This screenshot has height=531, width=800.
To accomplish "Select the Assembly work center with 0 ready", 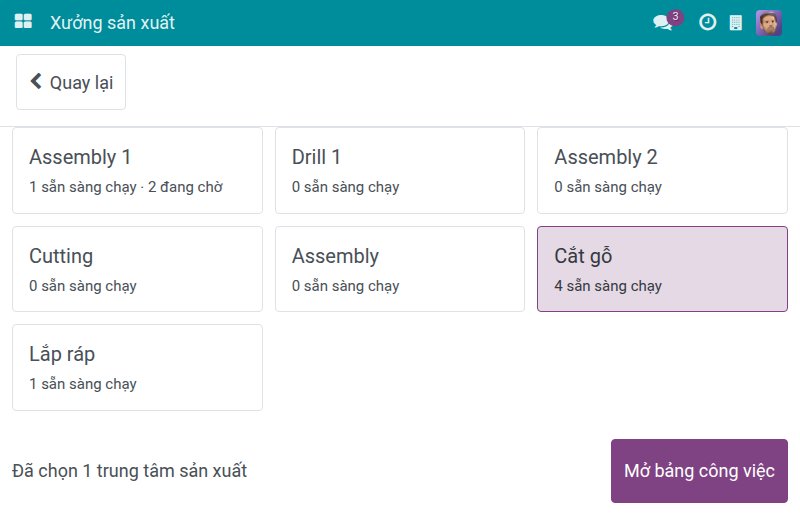I will [x=399, y=269].
